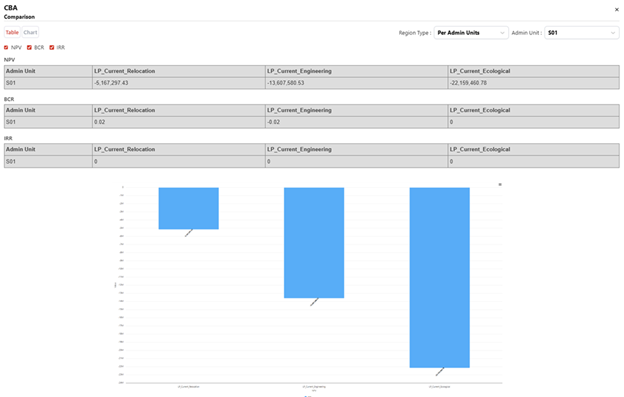Click LP_Current_Engineering header in IRR table
The image size is (624, 397).
tap(299, 149)
